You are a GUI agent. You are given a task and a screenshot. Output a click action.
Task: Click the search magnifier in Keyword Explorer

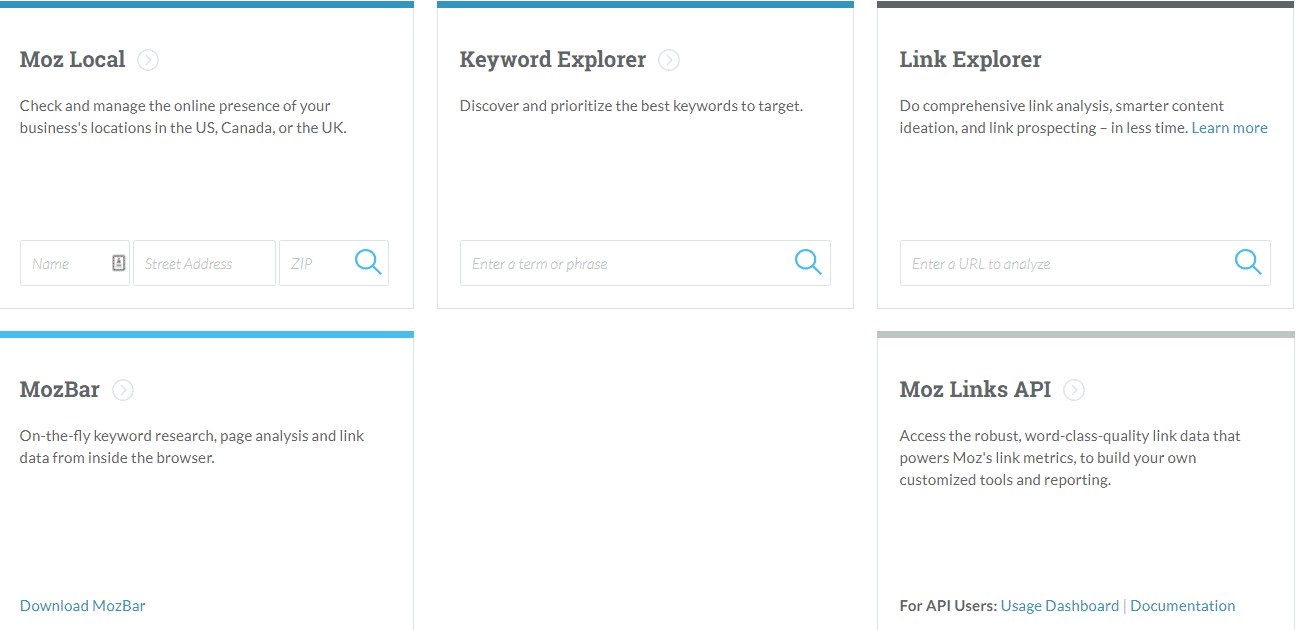click(807, 261)
